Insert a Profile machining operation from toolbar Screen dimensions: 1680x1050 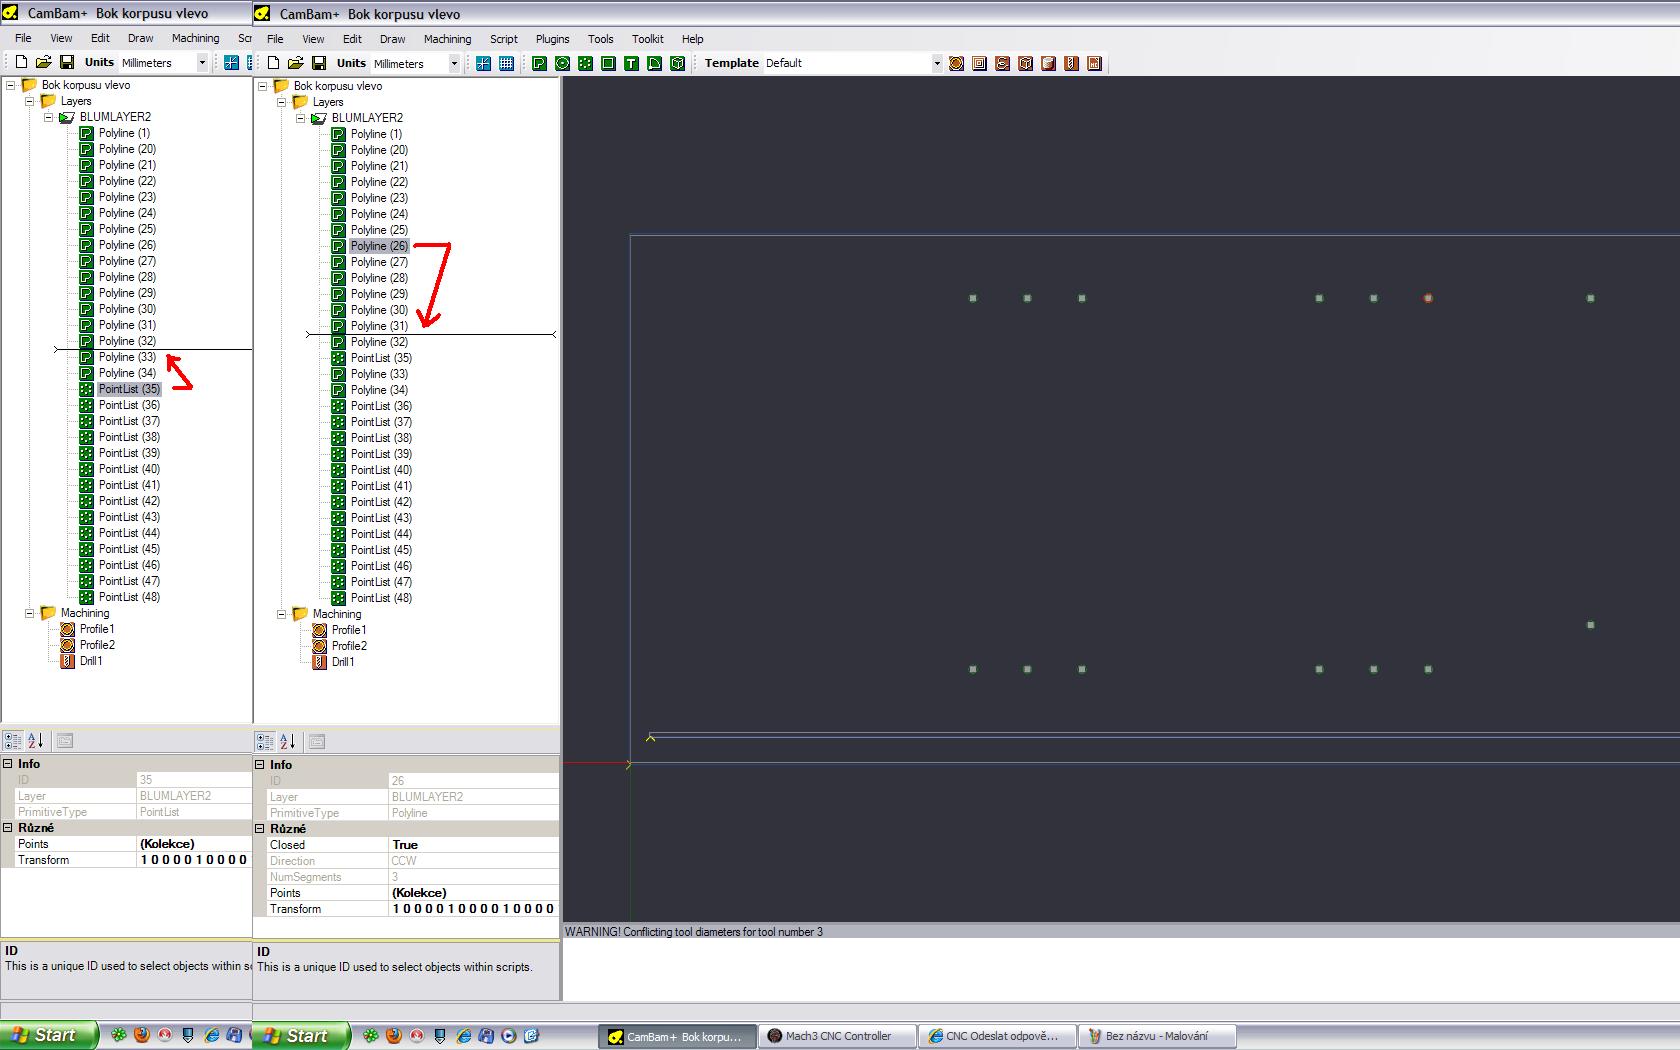click(957, 63)
